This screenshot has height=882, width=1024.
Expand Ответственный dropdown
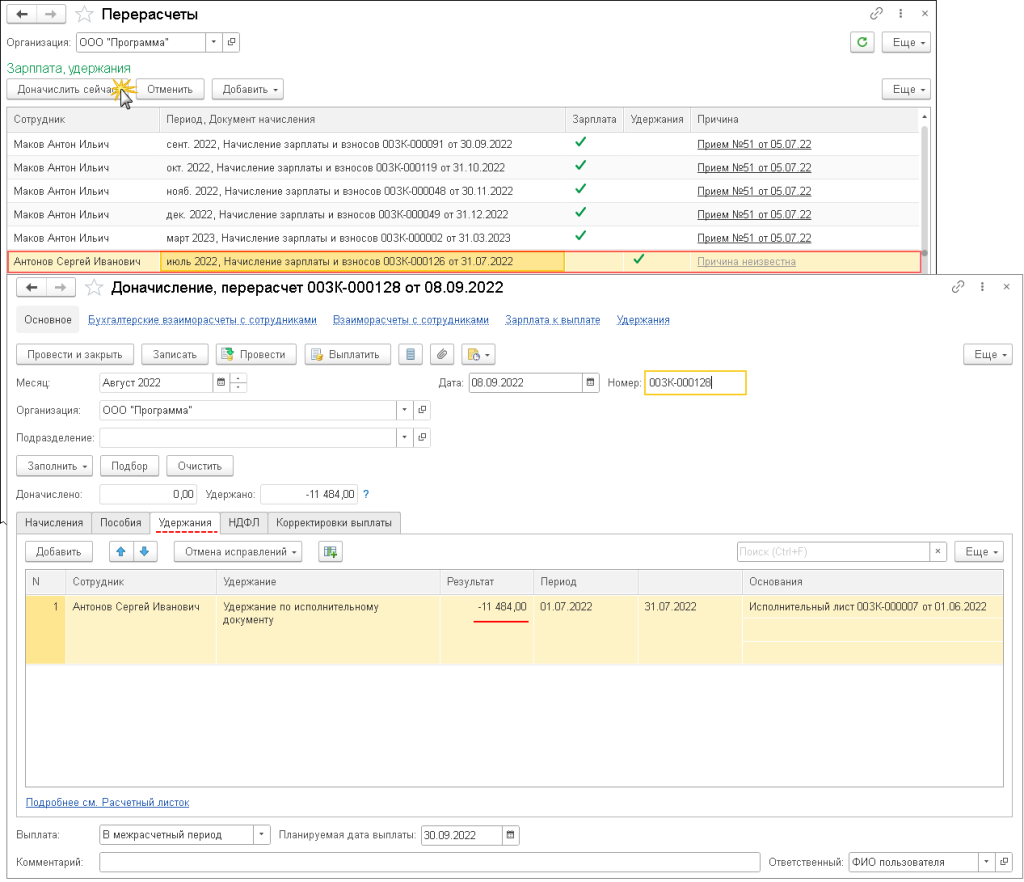[987, 862]
